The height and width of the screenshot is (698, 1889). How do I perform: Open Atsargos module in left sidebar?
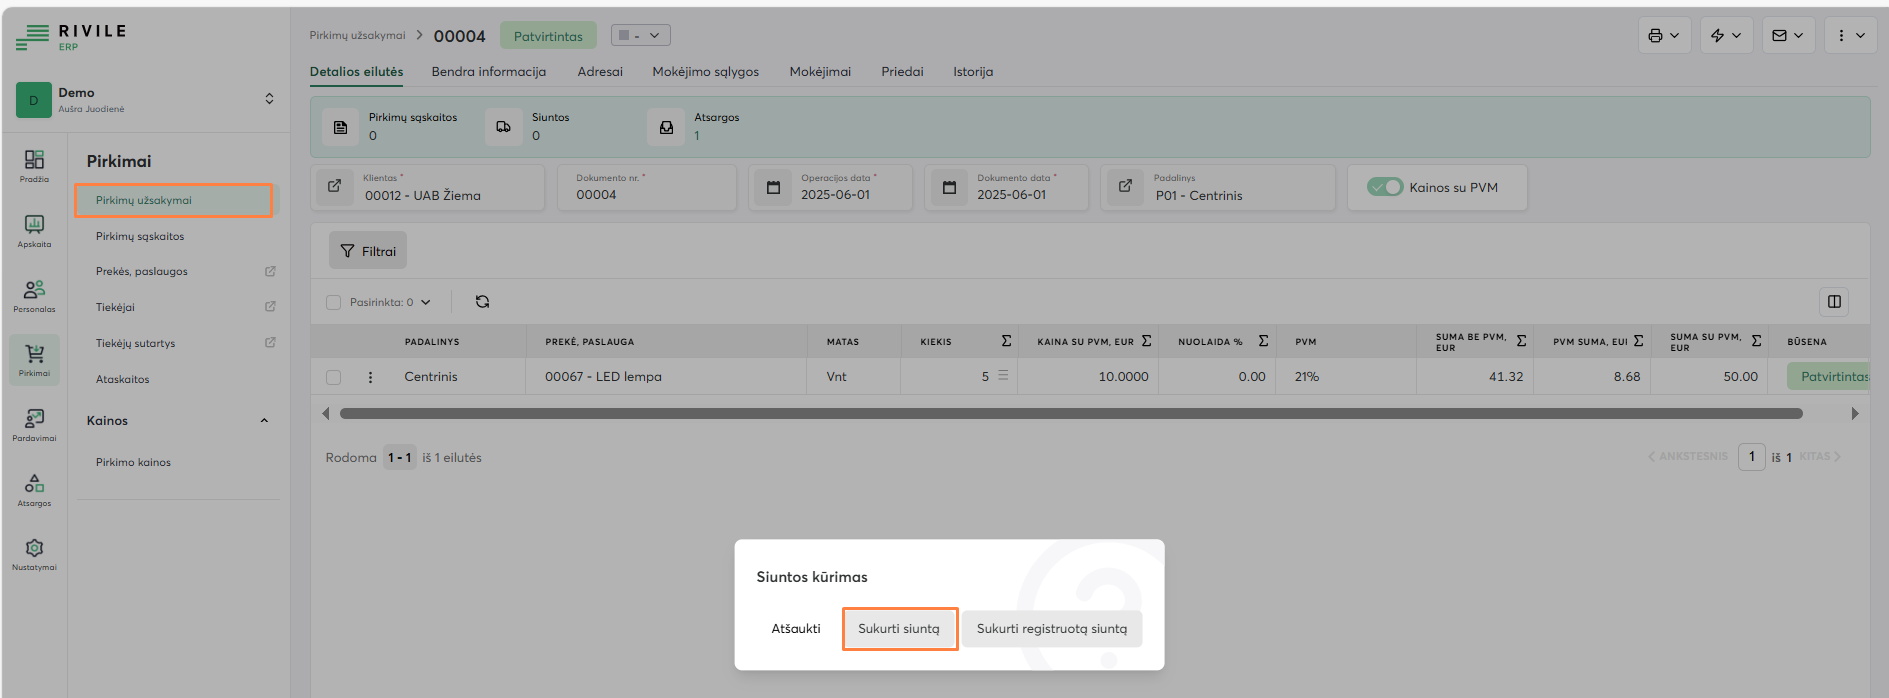coord(34,489)
